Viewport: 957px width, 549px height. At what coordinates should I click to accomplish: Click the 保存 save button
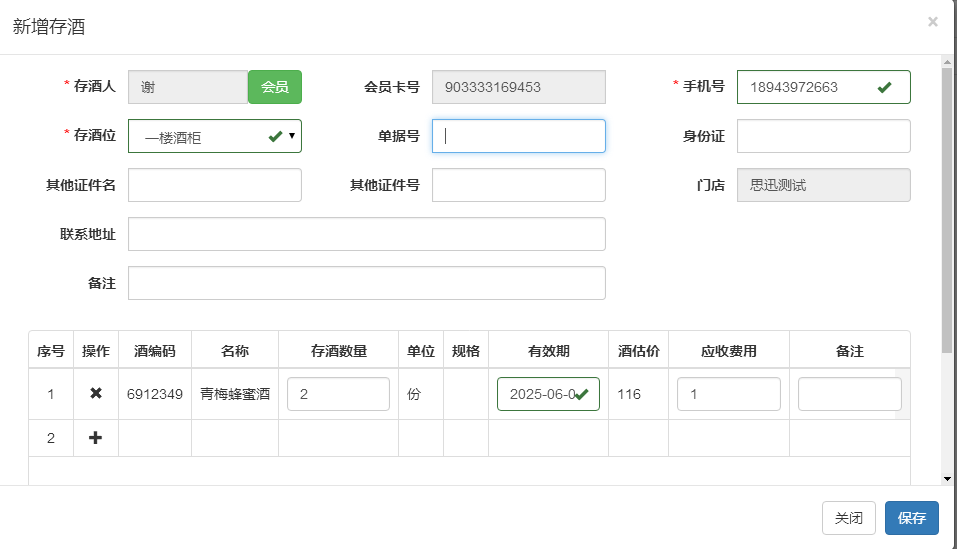click(x=911, y=518)
